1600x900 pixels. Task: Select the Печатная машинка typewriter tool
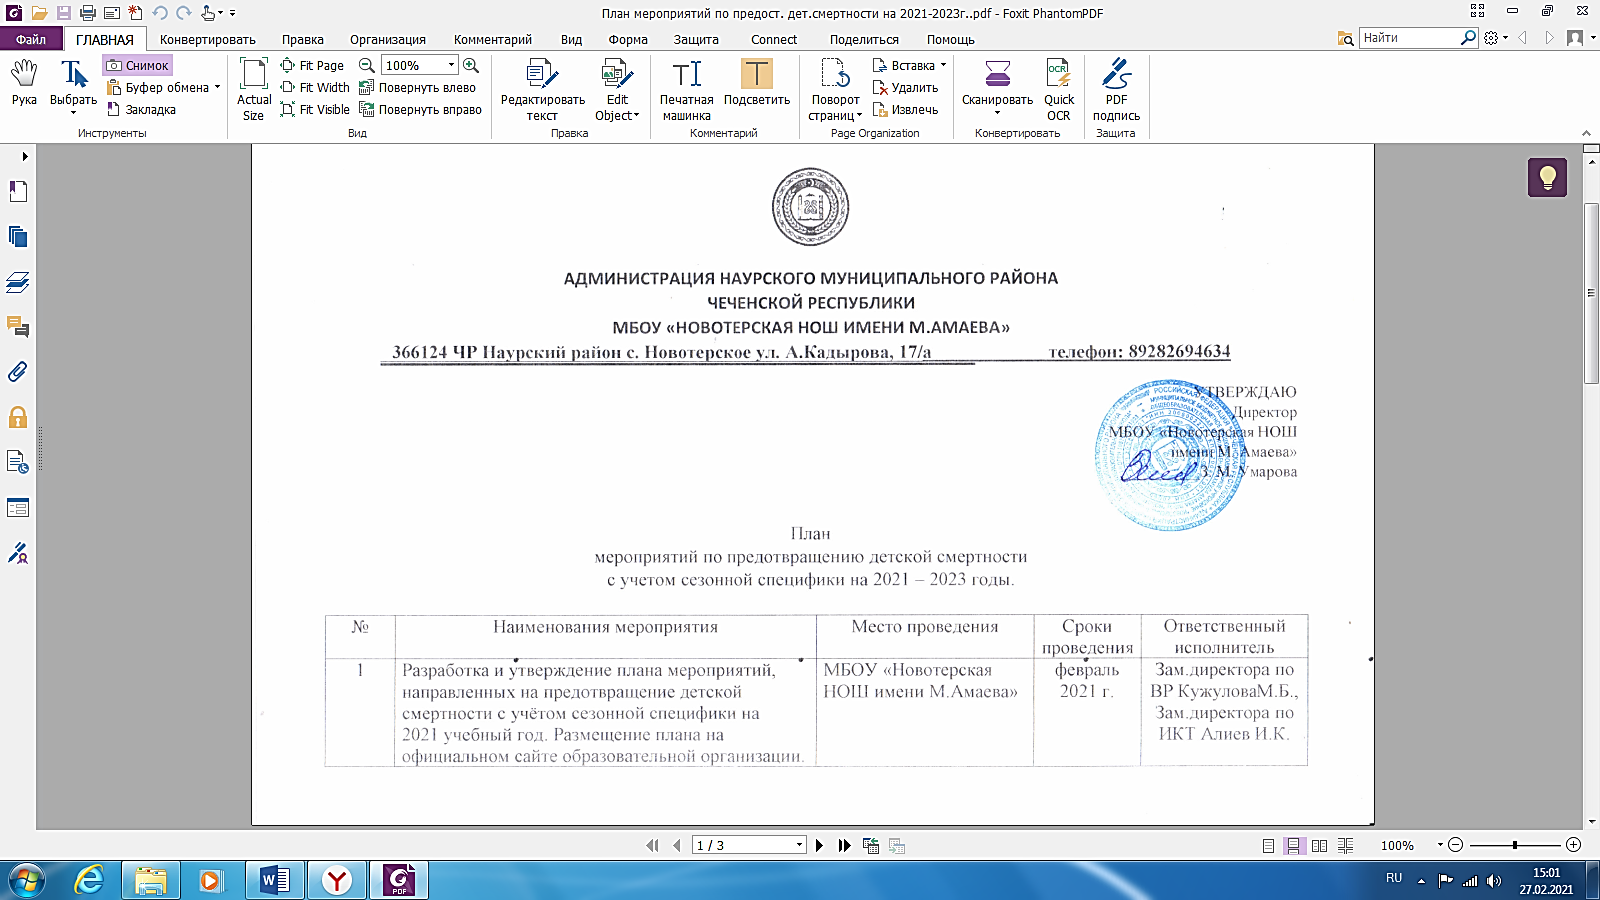pyautogui.click(x=687, y=90)
